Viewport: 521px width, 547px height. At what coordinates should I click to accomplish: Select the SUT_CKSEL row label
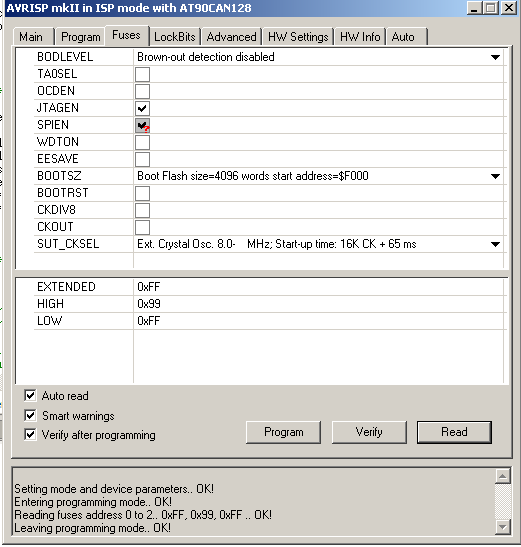point(68,244)
